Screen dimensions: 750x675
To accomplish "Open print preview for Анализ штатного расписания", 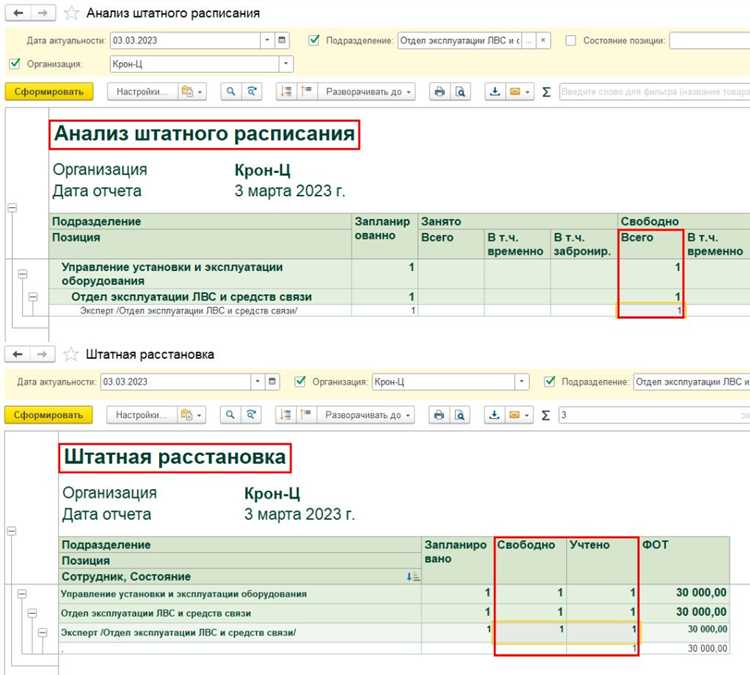I will coord(460,91).
